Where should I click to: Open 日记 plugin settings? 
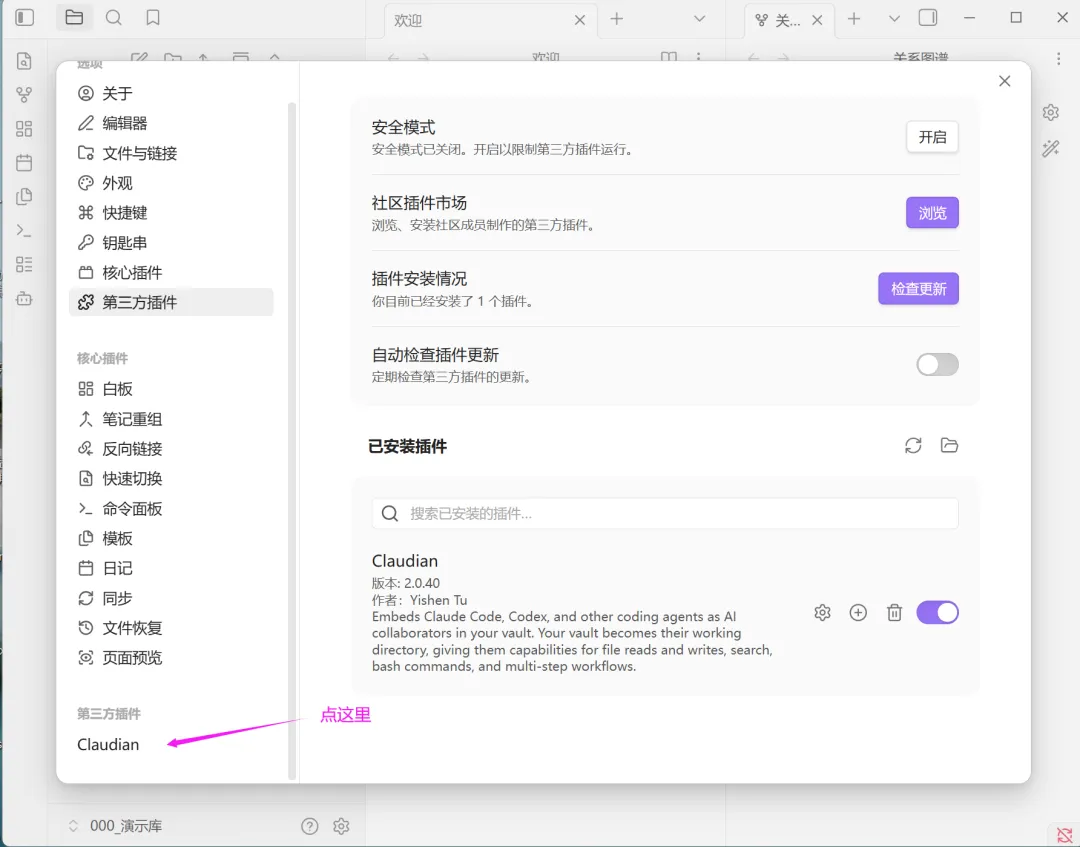172,568
